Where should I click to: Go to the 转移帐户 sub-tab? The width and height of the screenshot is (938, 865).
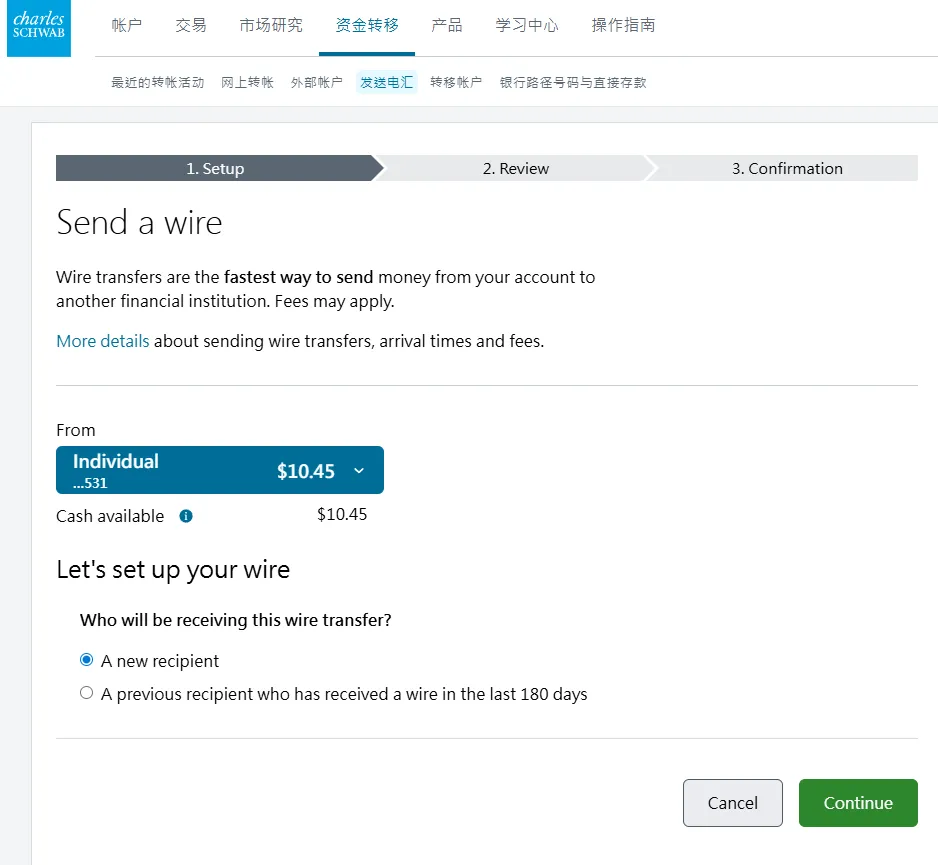pos(456,82)
